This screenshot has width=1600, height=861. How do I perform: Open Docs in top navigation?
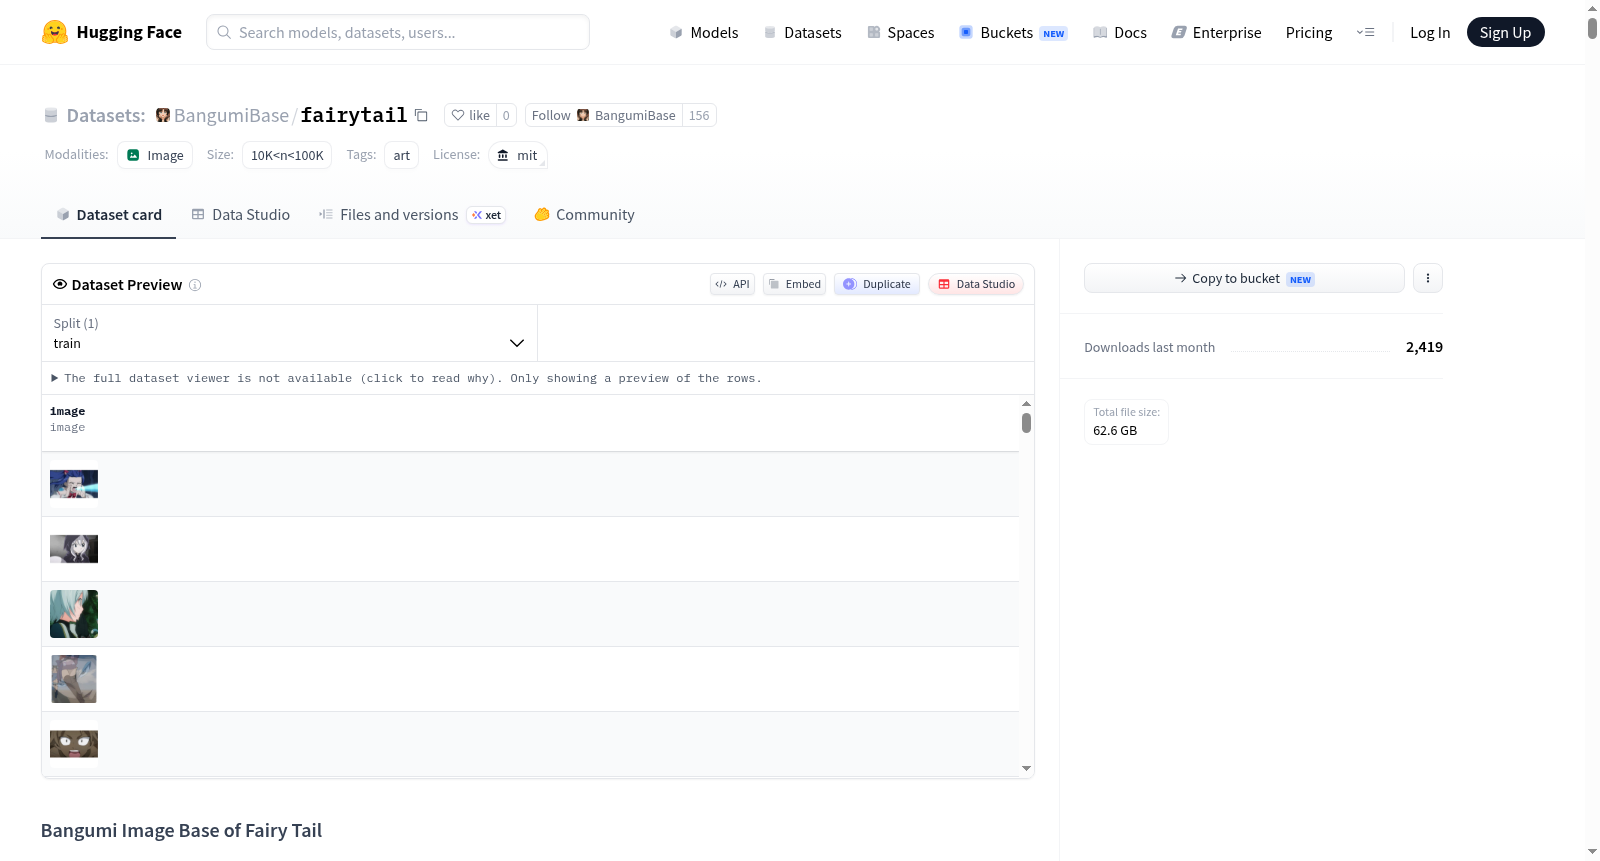point(1119,32)
